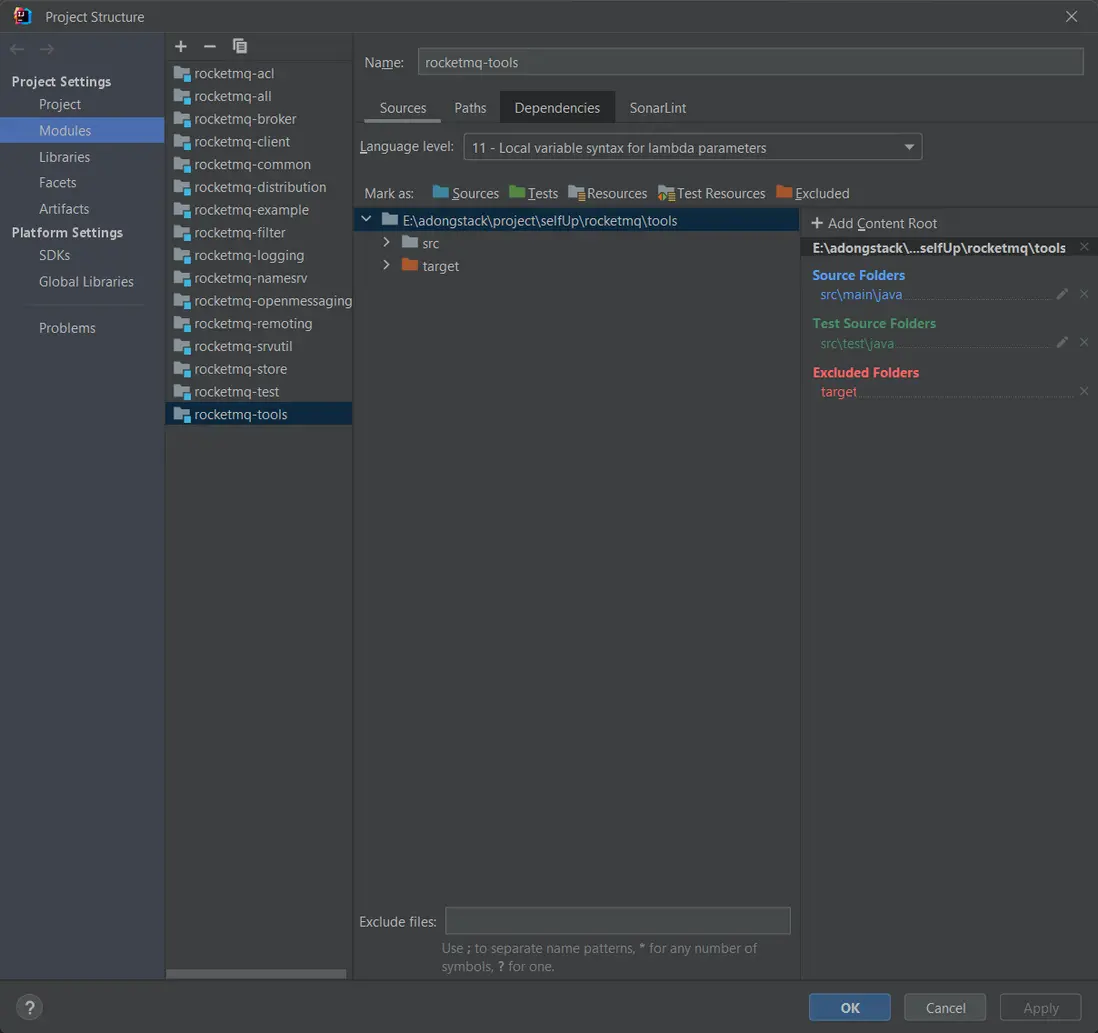Screen dimensions: 1098x1033
Task: Expand the src folder node
Action: (387, 243)
